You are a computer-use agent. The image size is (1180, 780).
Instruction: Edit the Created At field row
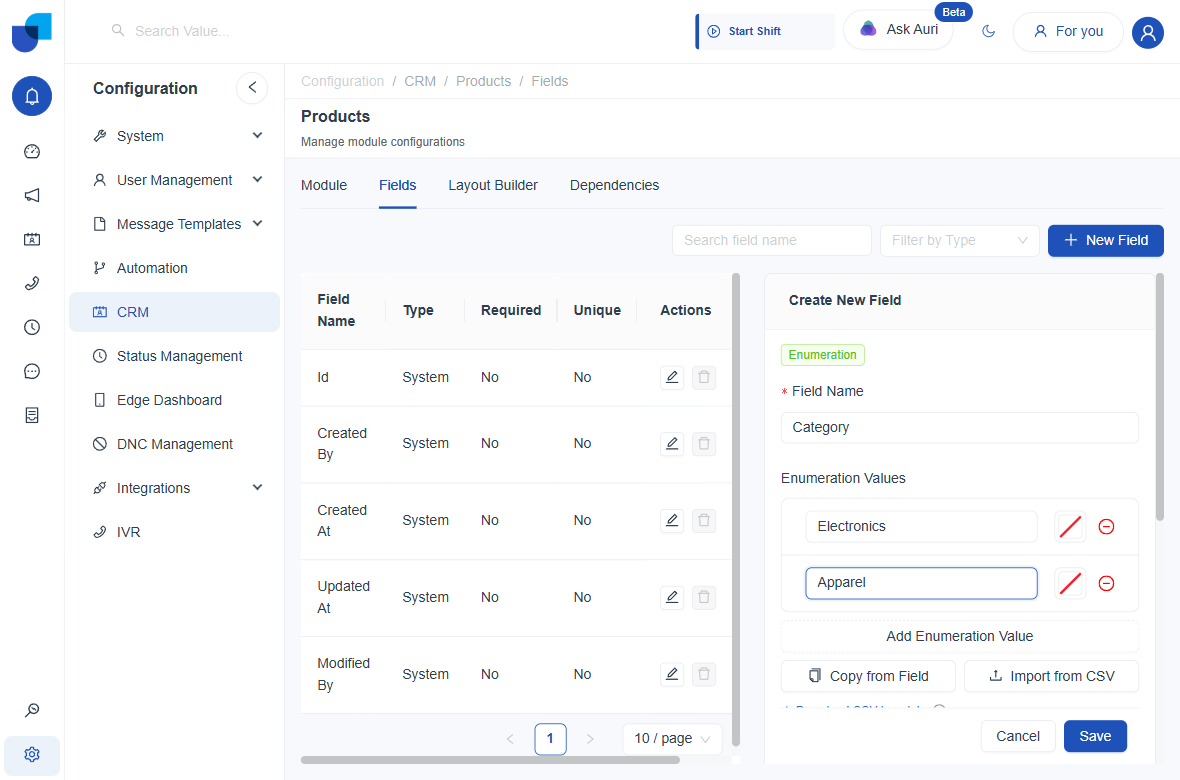(x=672, y=520)
